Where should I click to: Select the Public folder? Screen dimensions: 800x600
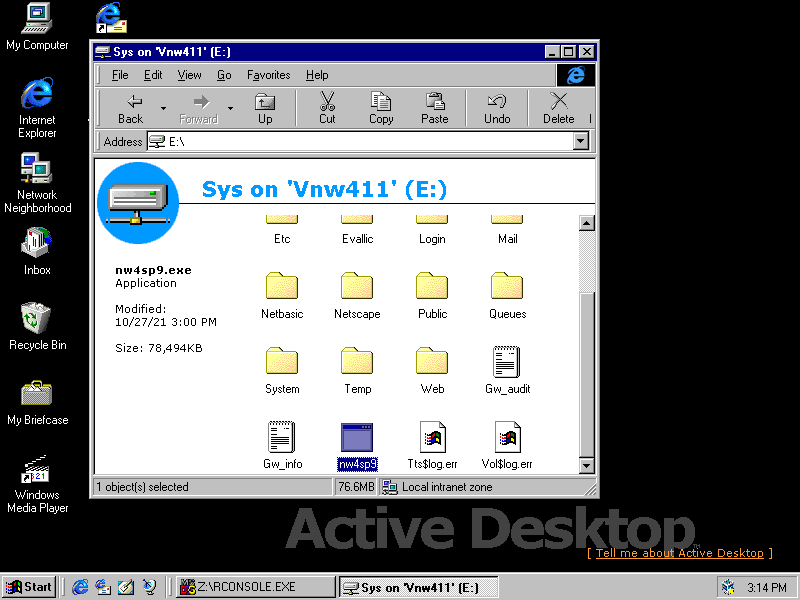(x=432, y=295)
